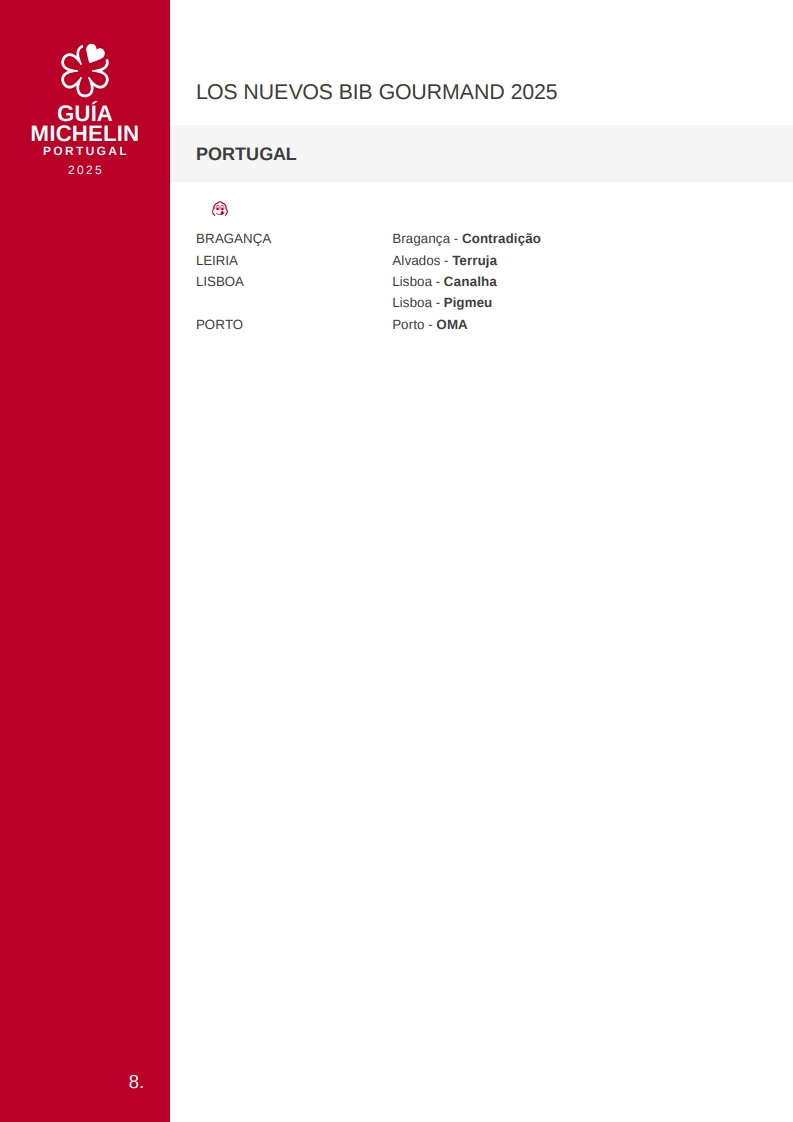This screenshot has width=793, height=1122.
Task: Click the page number '8.'
Action: 136,1081
